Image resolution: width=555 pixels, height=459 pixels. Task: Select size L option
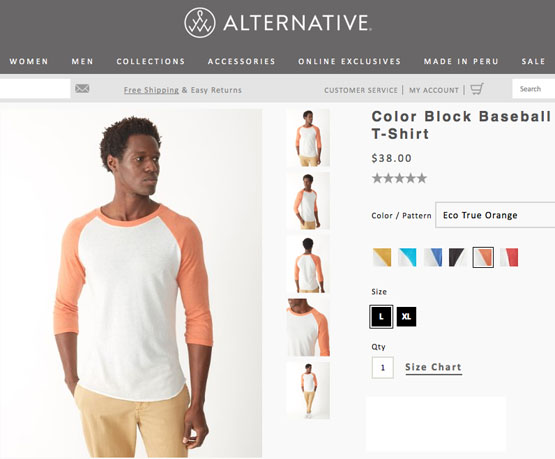point(381,317)
